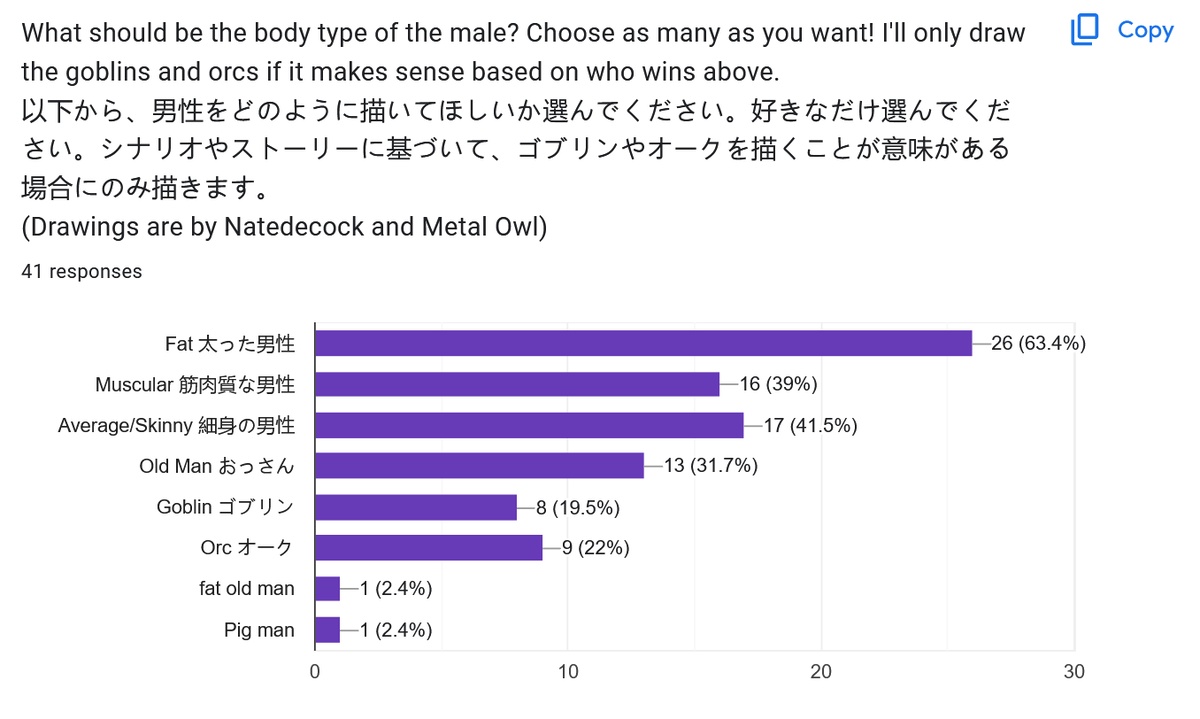The height and width of the screenshot is (719, 1200).
Task: Select the Orc オーク bar
Action: (x=428, y=548)
